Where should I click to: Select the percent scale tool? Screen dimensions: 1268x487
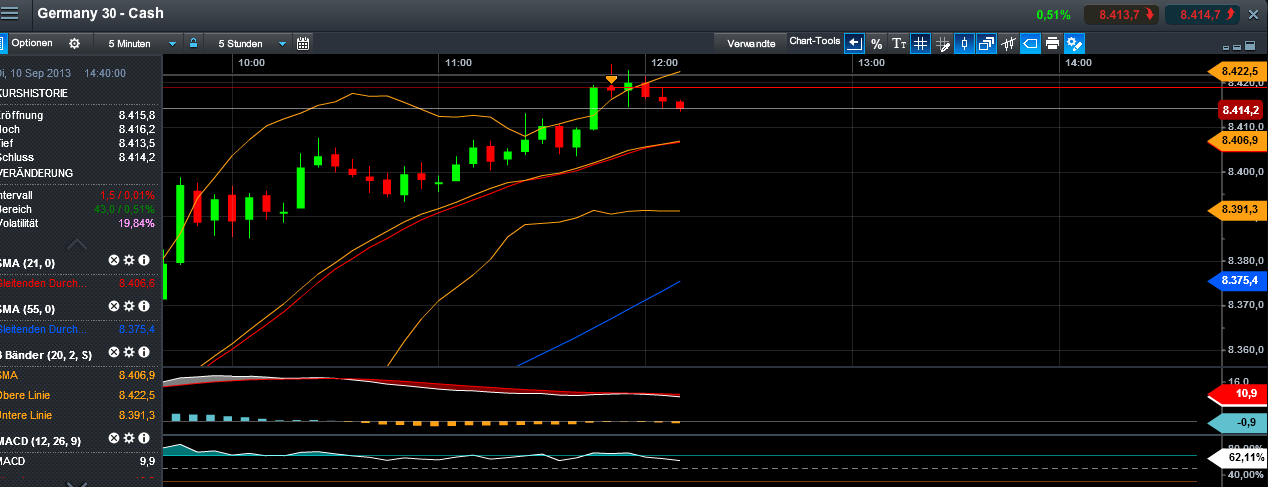pyautogui.click(x=876, y=43)
